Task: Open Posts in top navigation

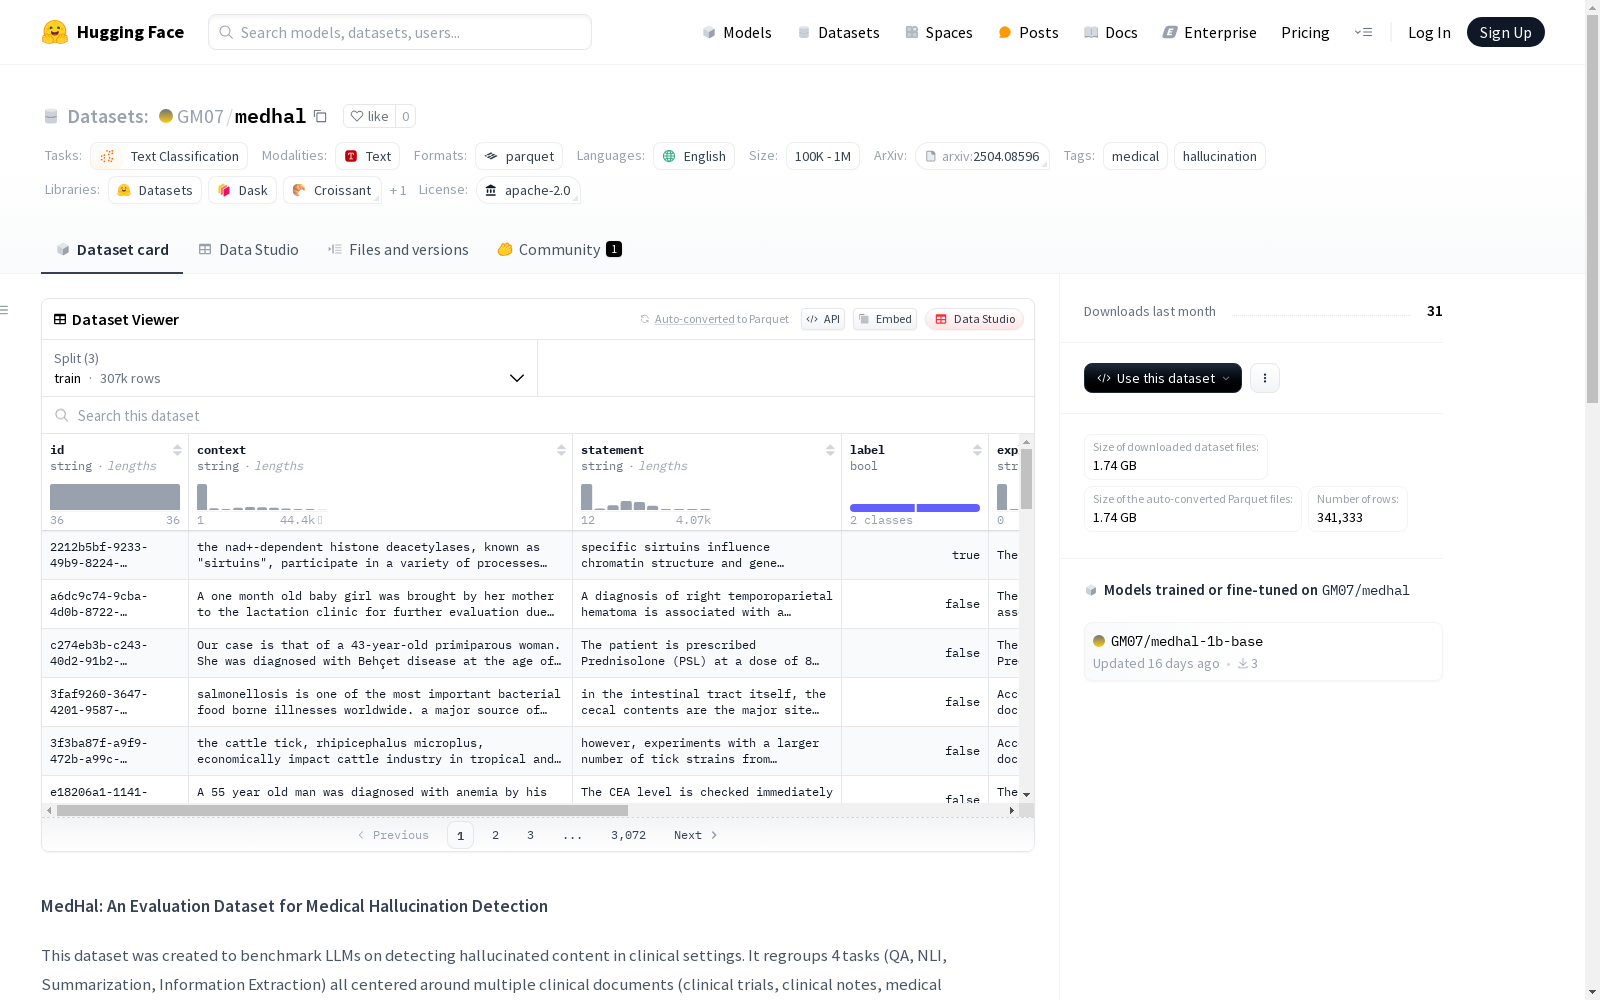Action: (x=1028, y=32)
